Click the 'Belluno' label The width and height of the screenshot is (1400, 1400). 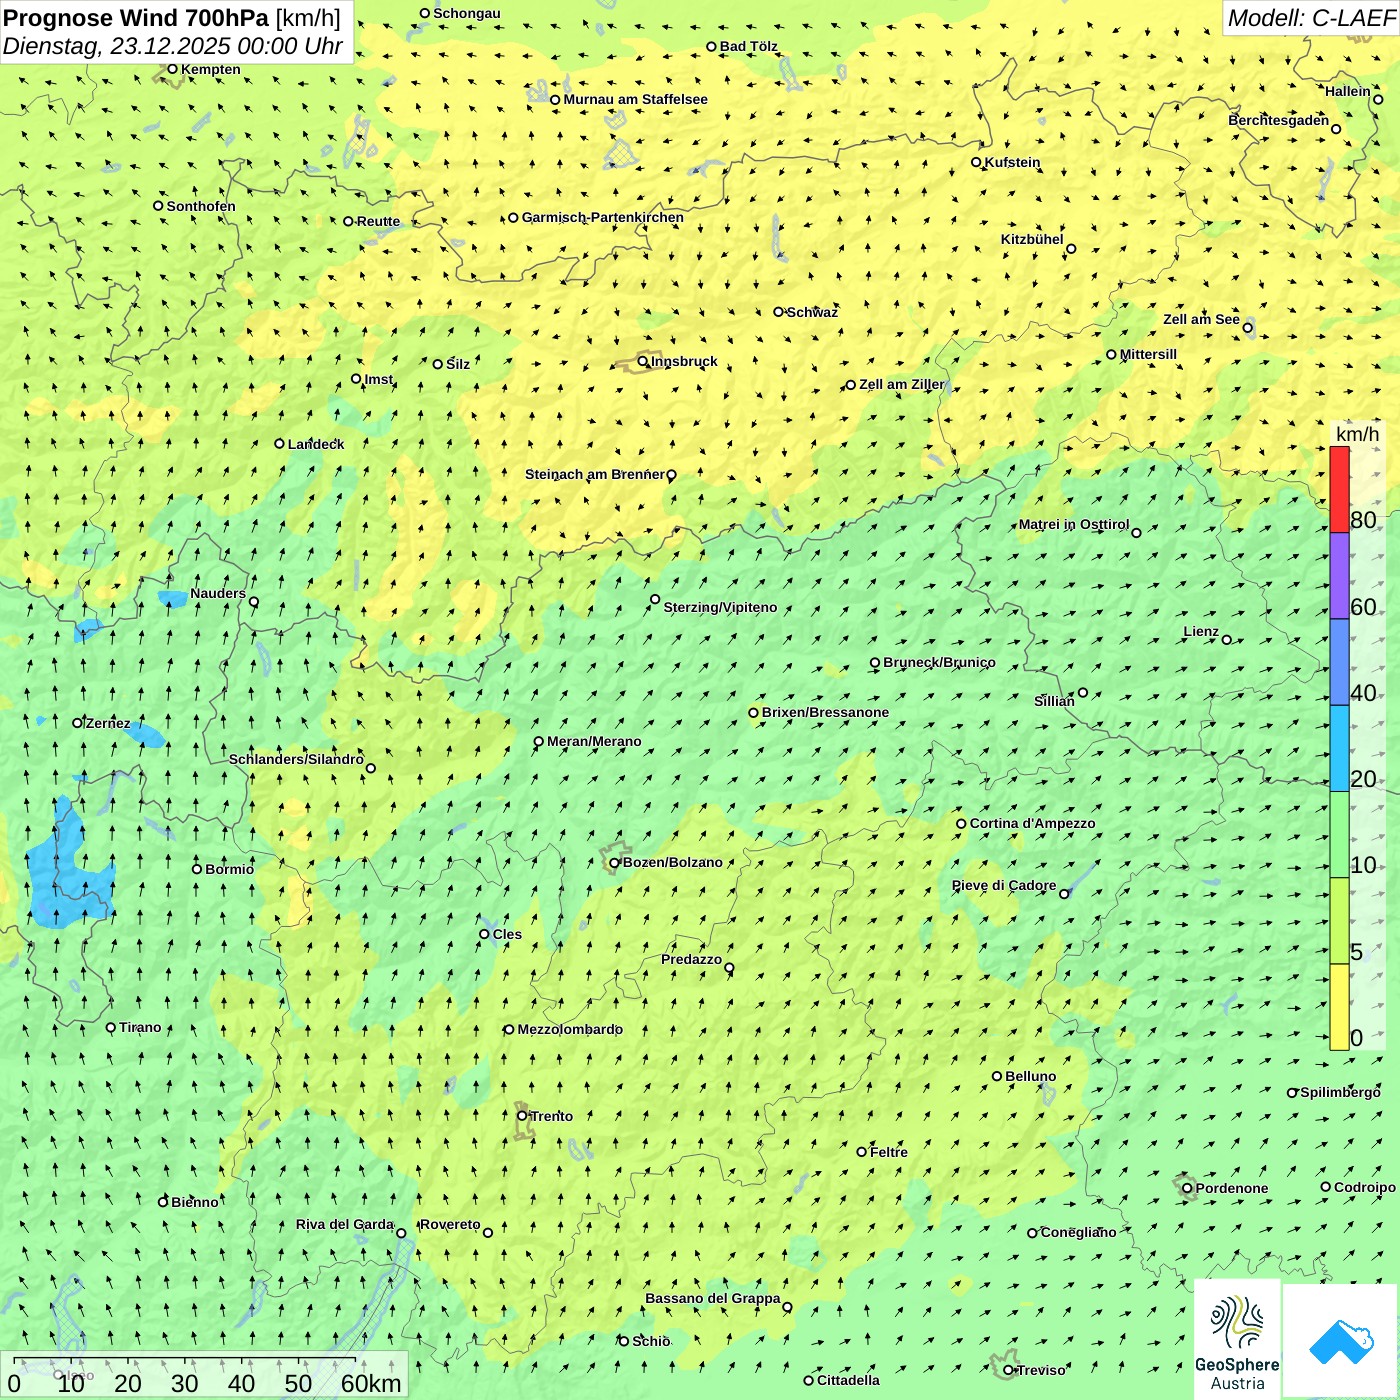[x=1031, y=1077]
